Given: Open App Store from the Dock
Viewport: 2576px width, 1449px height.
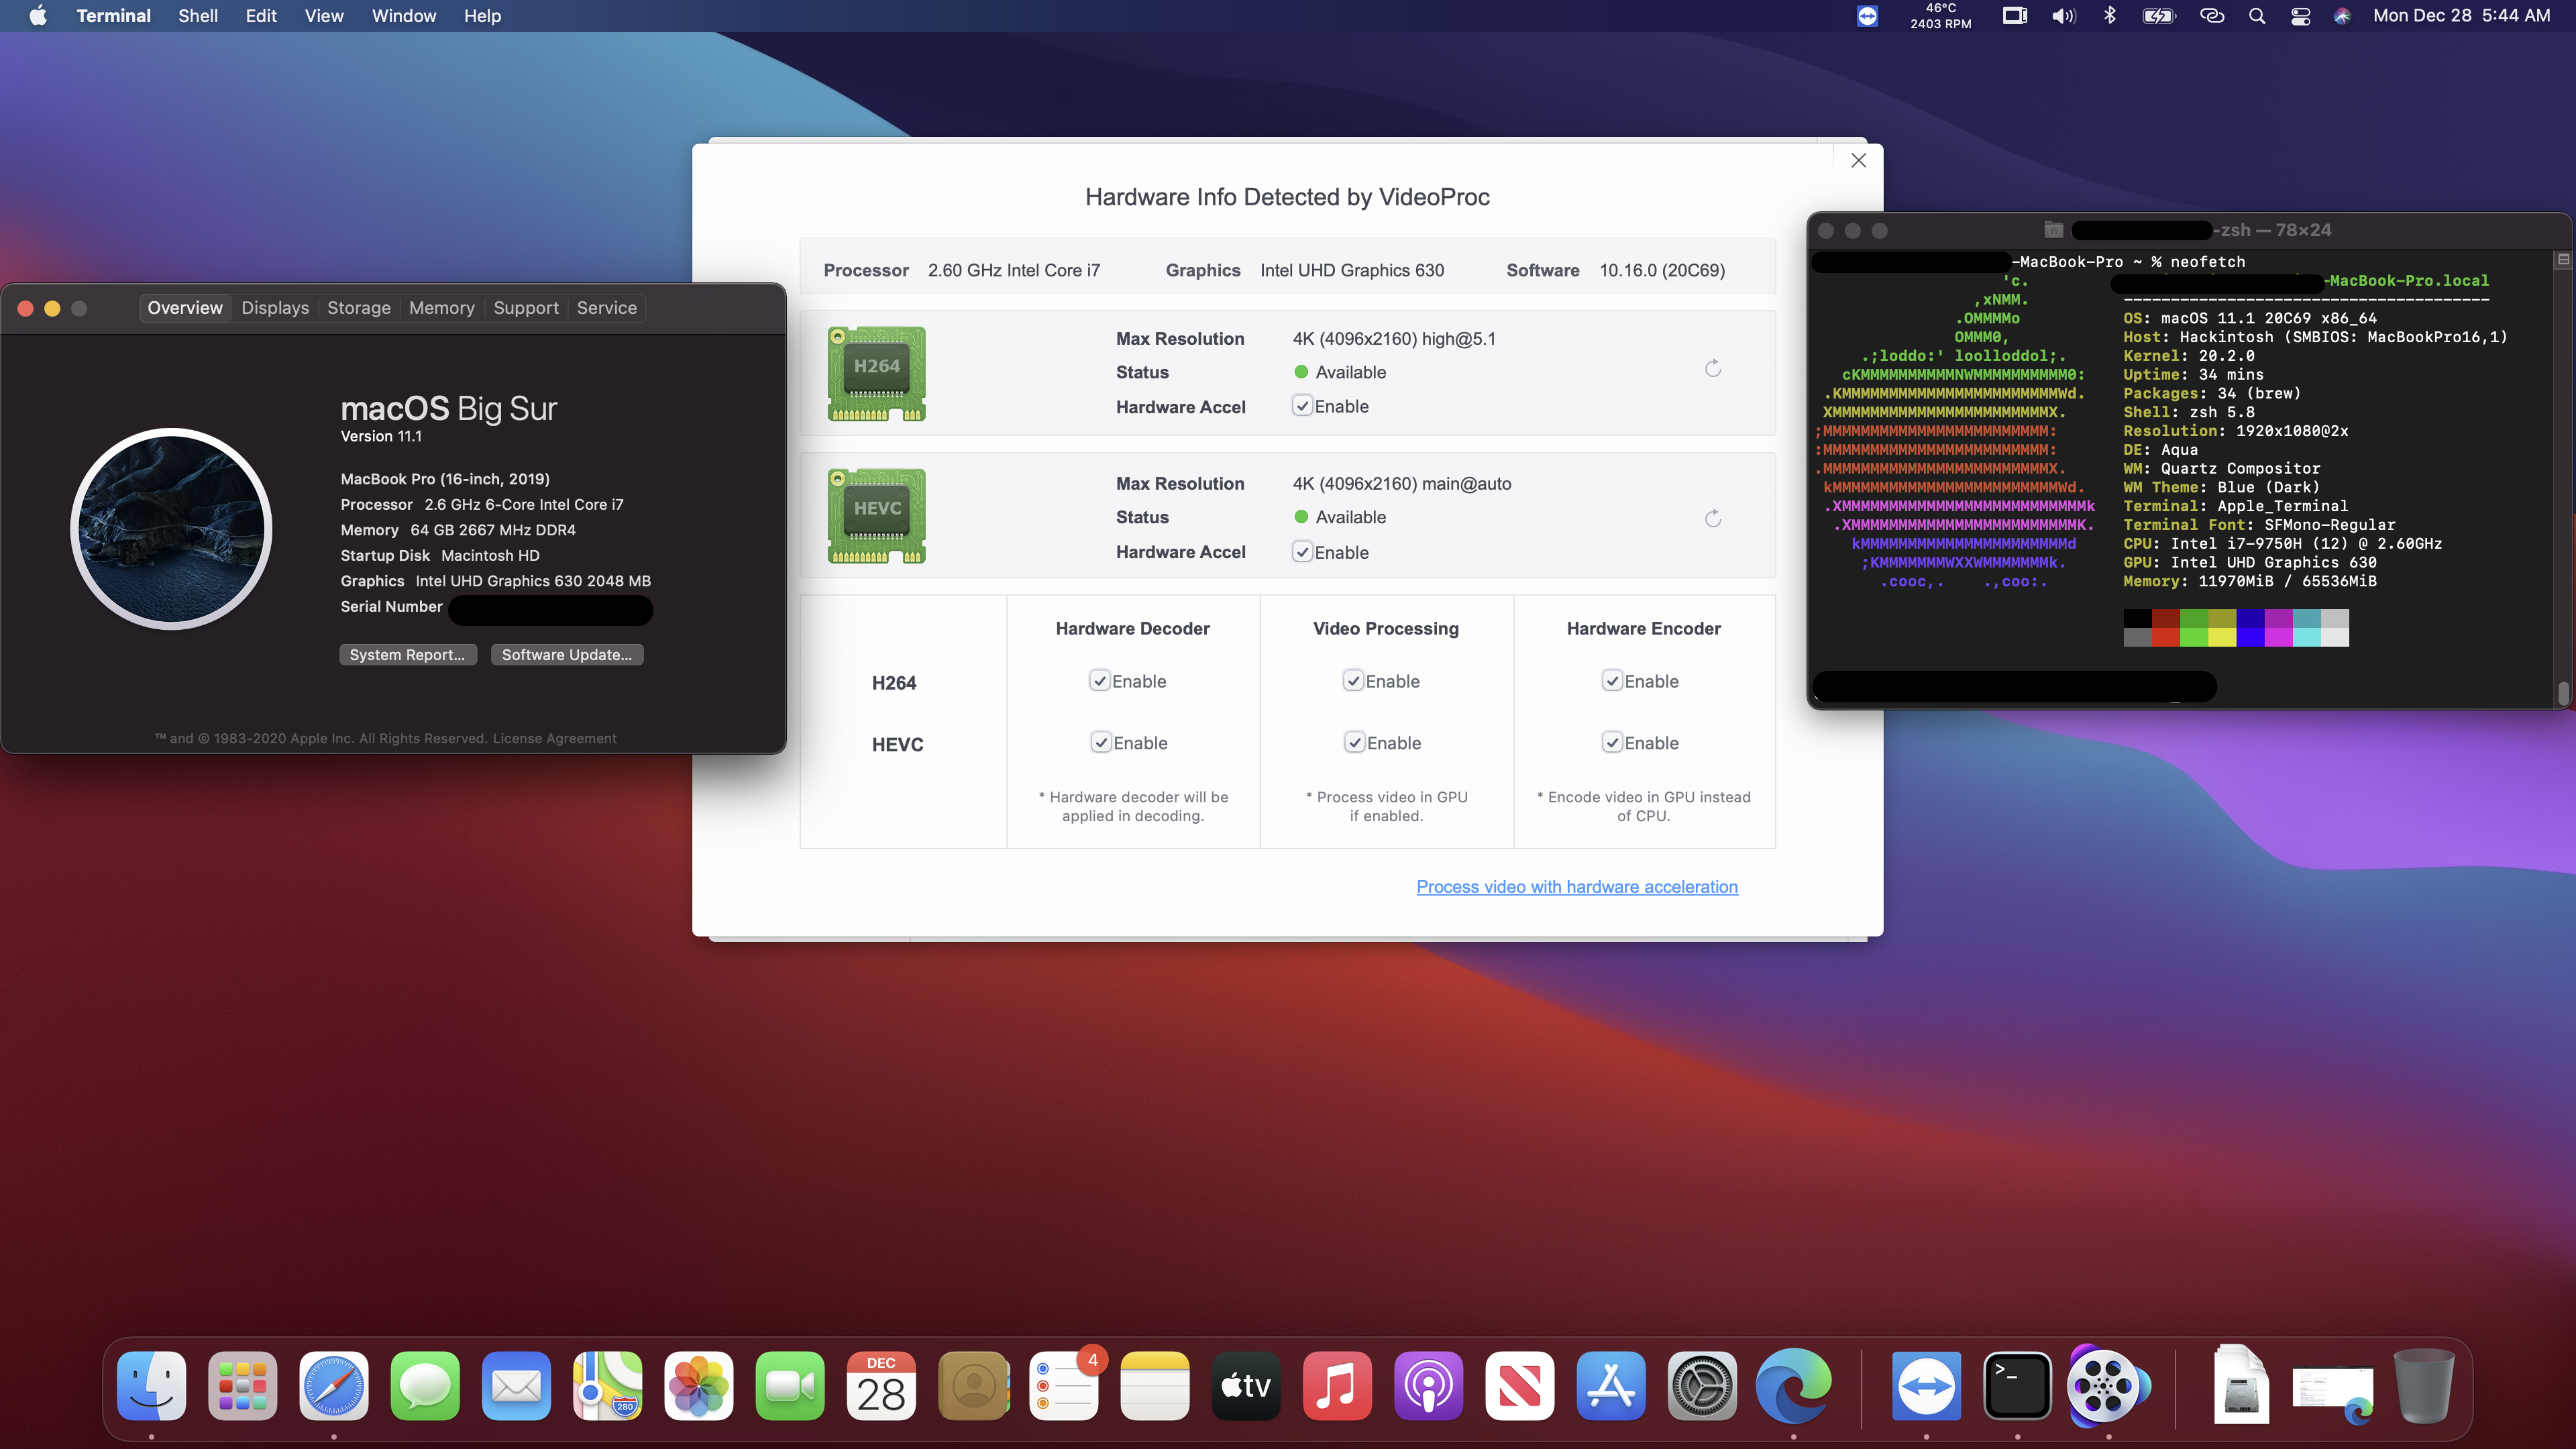Looking at the screenshot, I should point(1611,1386).
